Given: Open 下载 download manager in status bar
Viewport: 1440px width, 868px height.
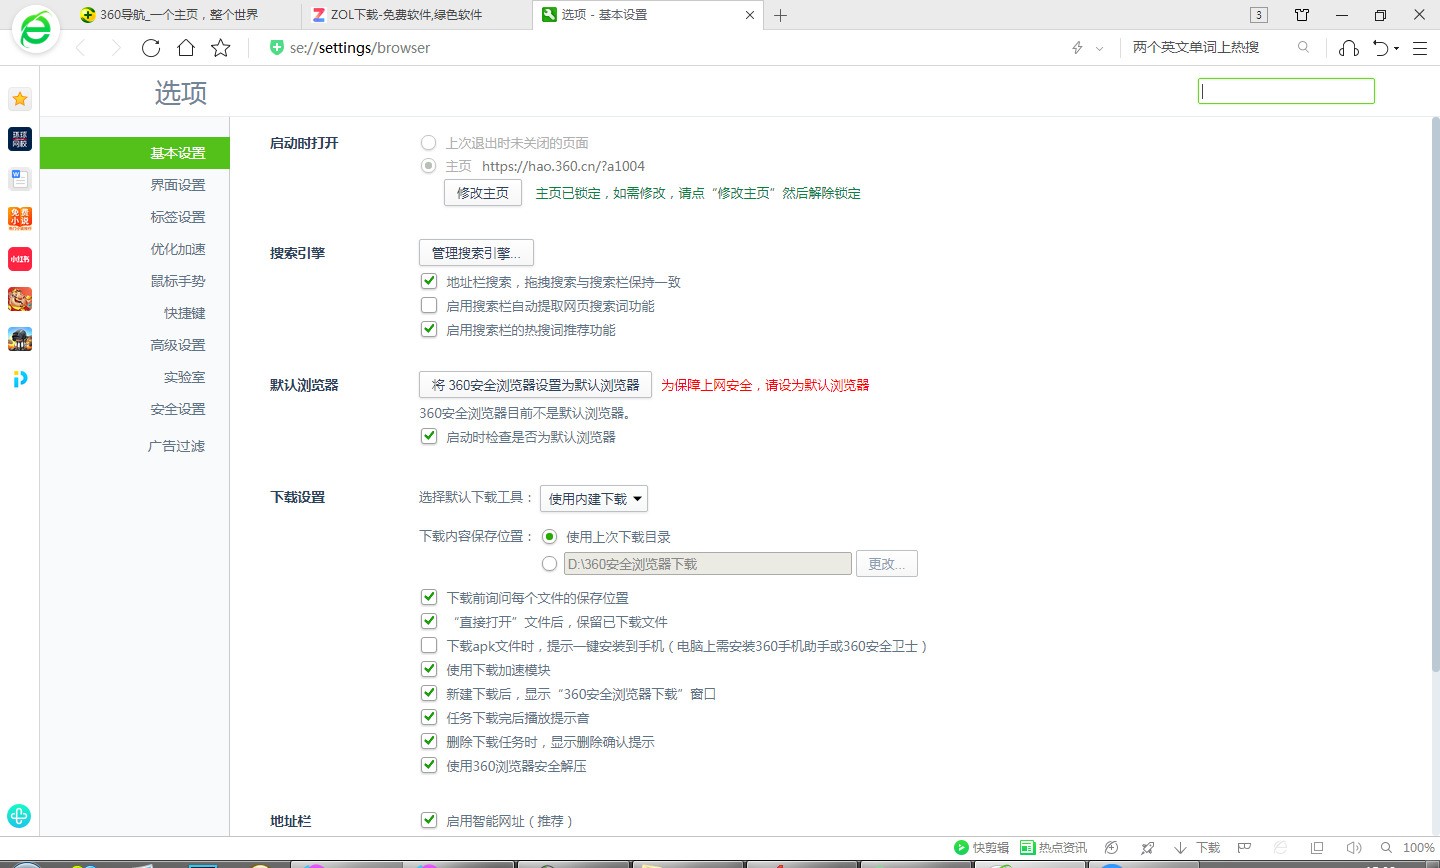Looking at the screenshot, I should [1198, 848].
